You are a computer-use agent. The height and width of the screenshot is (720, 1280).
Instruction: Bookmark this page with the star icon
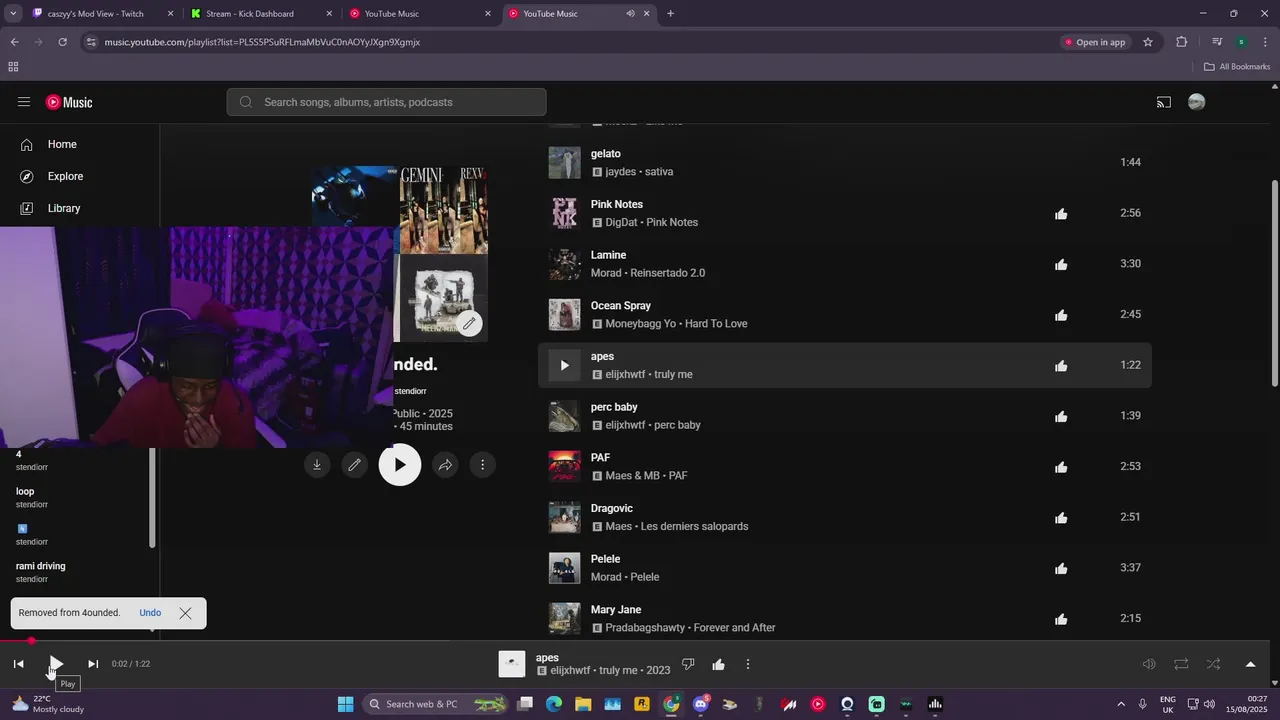pyautogui.click(x=1148, y=42)
